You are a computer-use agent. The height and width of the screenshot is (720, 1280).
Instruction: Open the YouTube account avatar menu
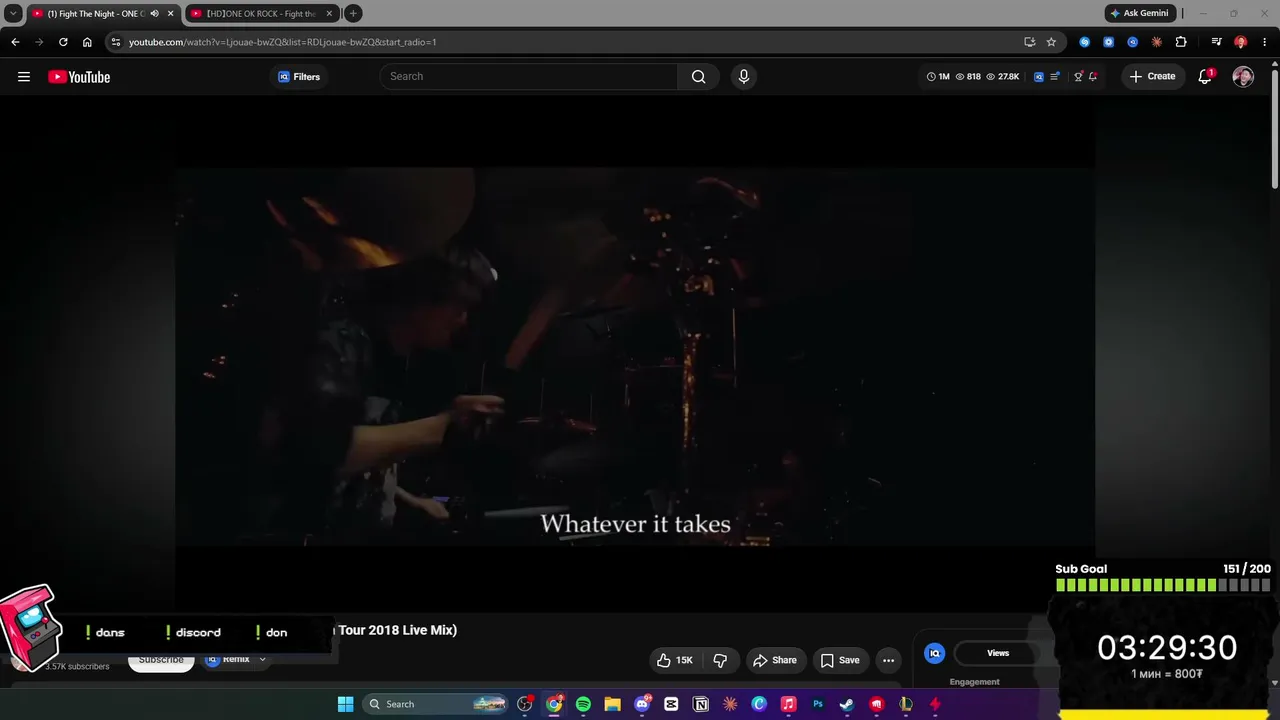(1243, 77)
